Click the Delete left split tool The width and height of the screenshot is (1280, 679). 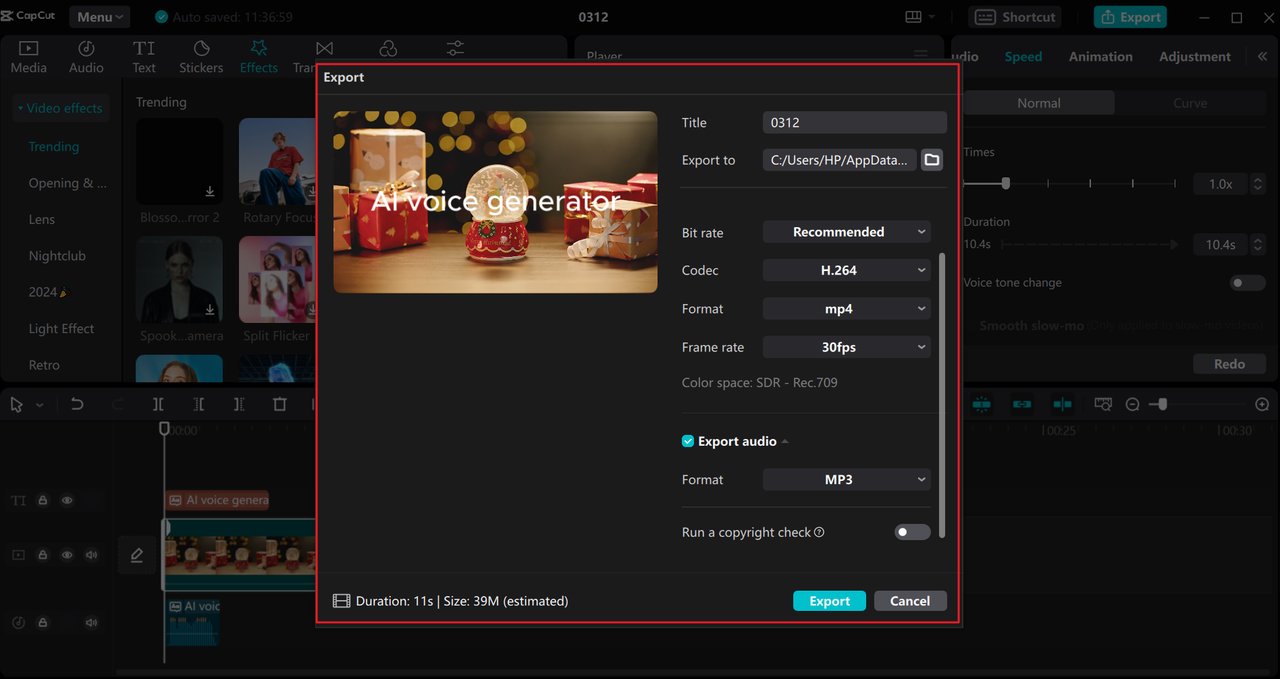click(x=199, y=404)
